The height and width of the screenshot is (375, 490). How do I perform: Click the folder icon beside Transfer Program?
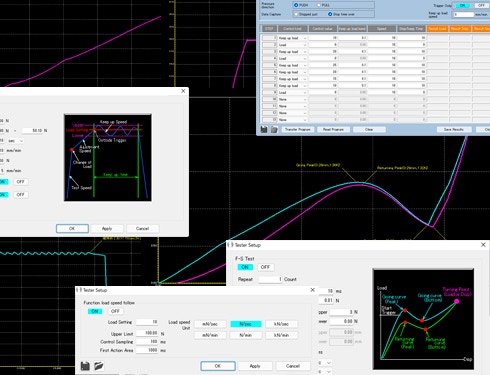[274, 129]
